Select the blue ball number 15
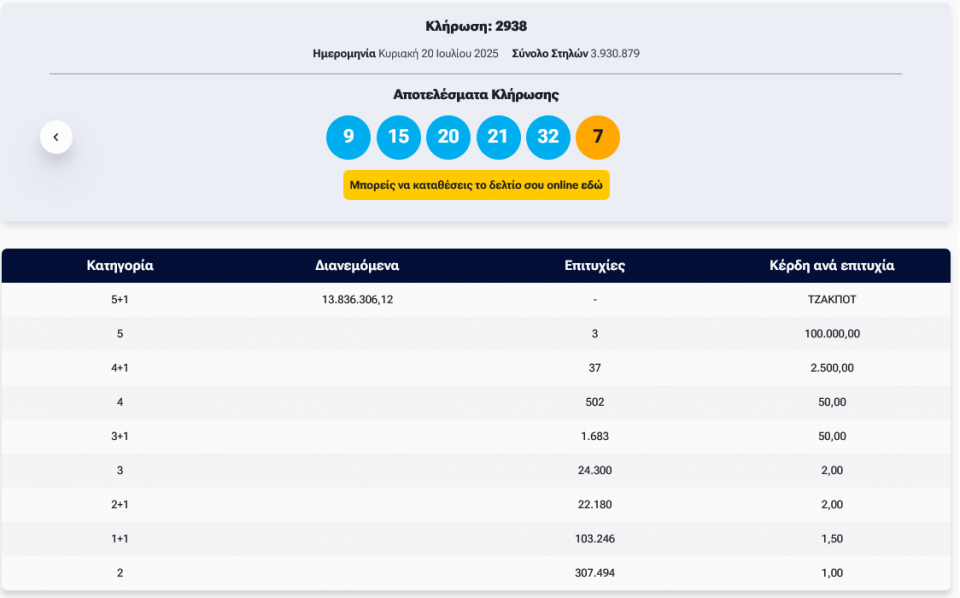Viewport: 960px width, 598px height. [398, 137]
